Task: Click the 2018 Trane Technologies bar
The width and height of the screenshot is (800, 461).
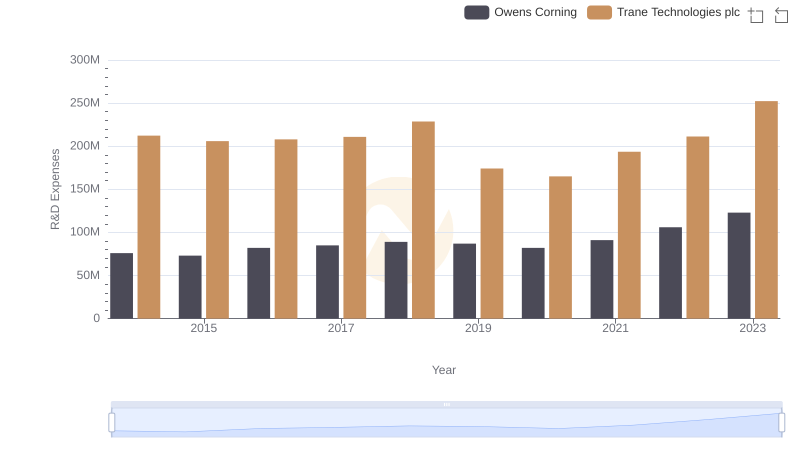Action: tap(423, 220)
